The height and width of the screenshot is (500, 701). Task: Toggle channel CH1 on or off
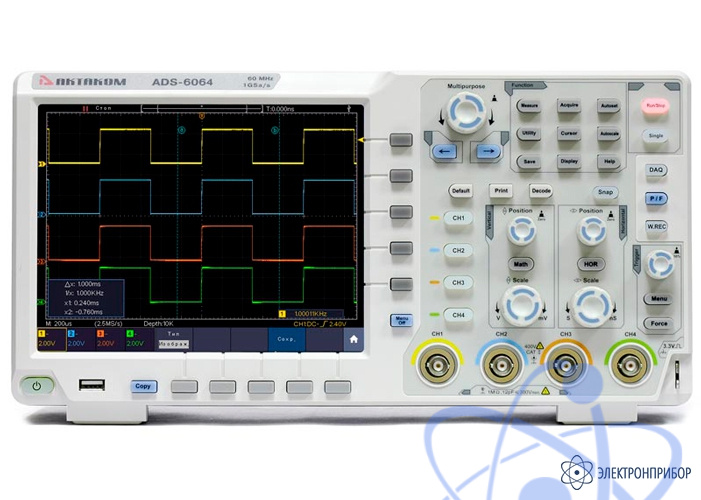(x=458, y=218)
